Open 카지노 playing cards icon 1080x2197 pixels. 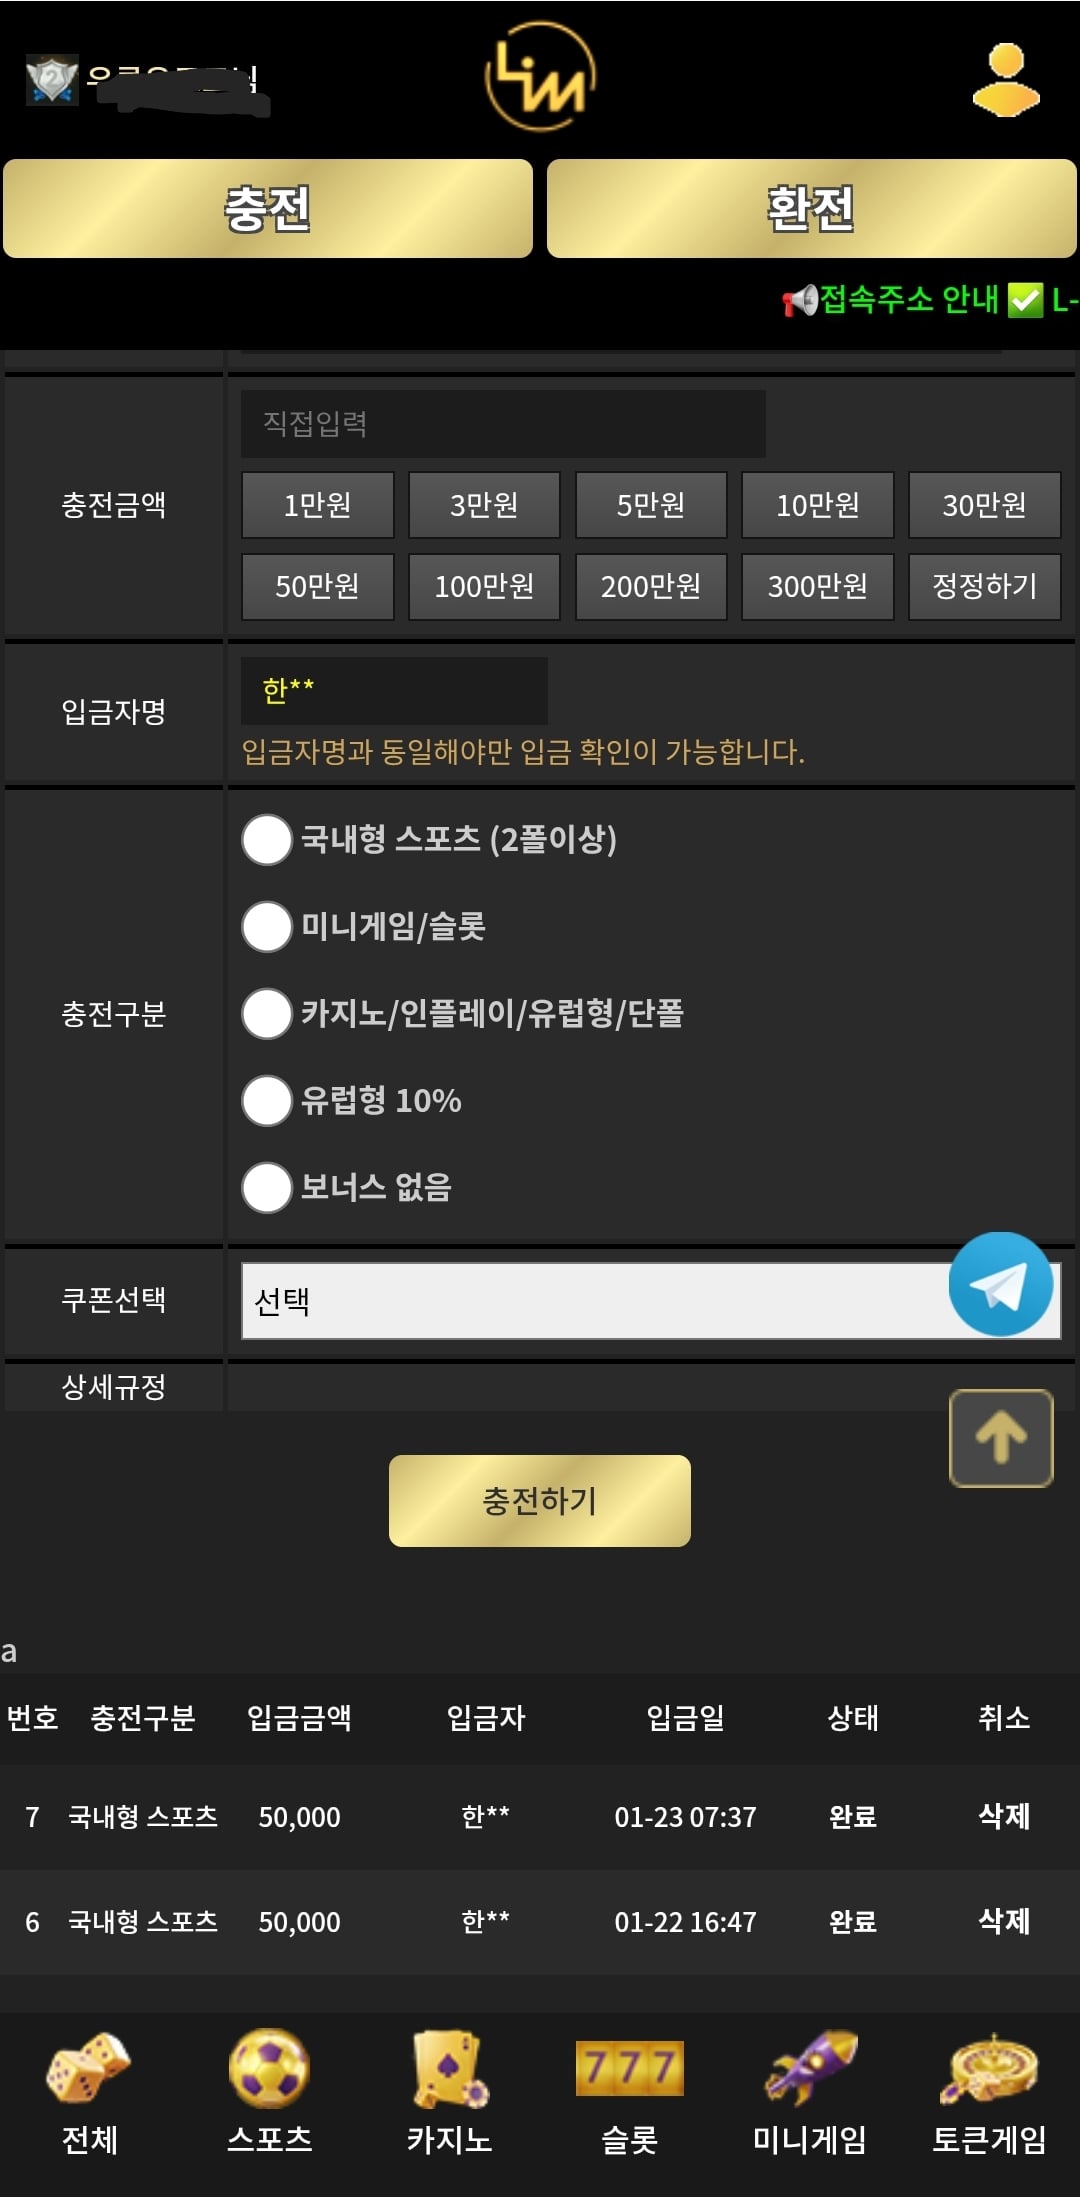click(x=449, y=2068)
